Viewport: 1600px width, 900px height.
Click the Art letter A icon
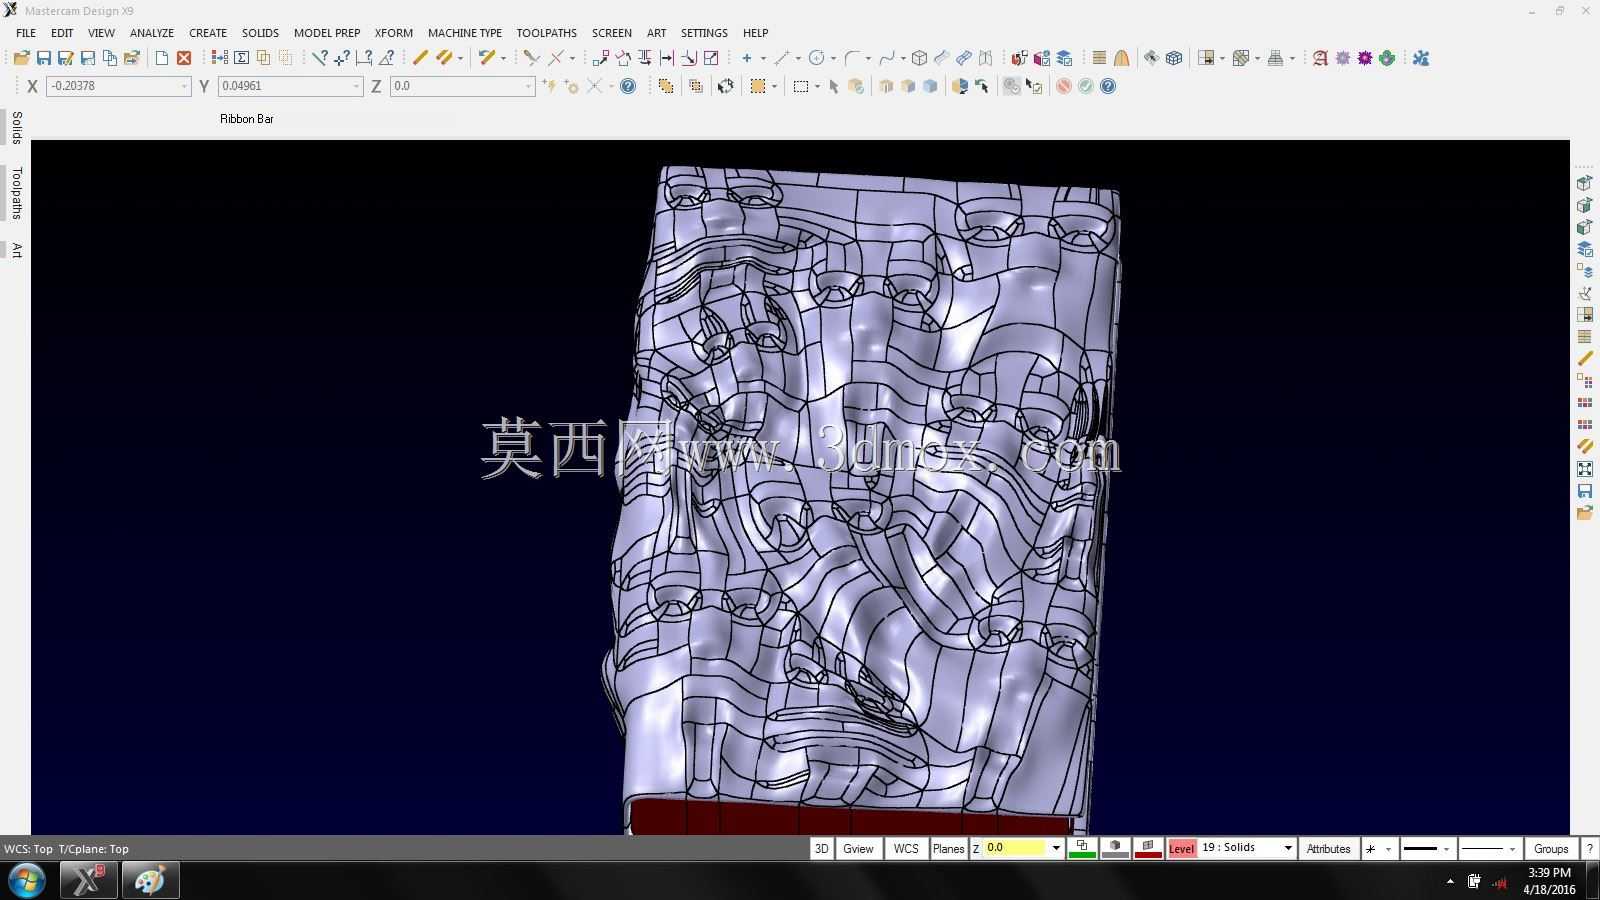click(x=1320, y=58)
